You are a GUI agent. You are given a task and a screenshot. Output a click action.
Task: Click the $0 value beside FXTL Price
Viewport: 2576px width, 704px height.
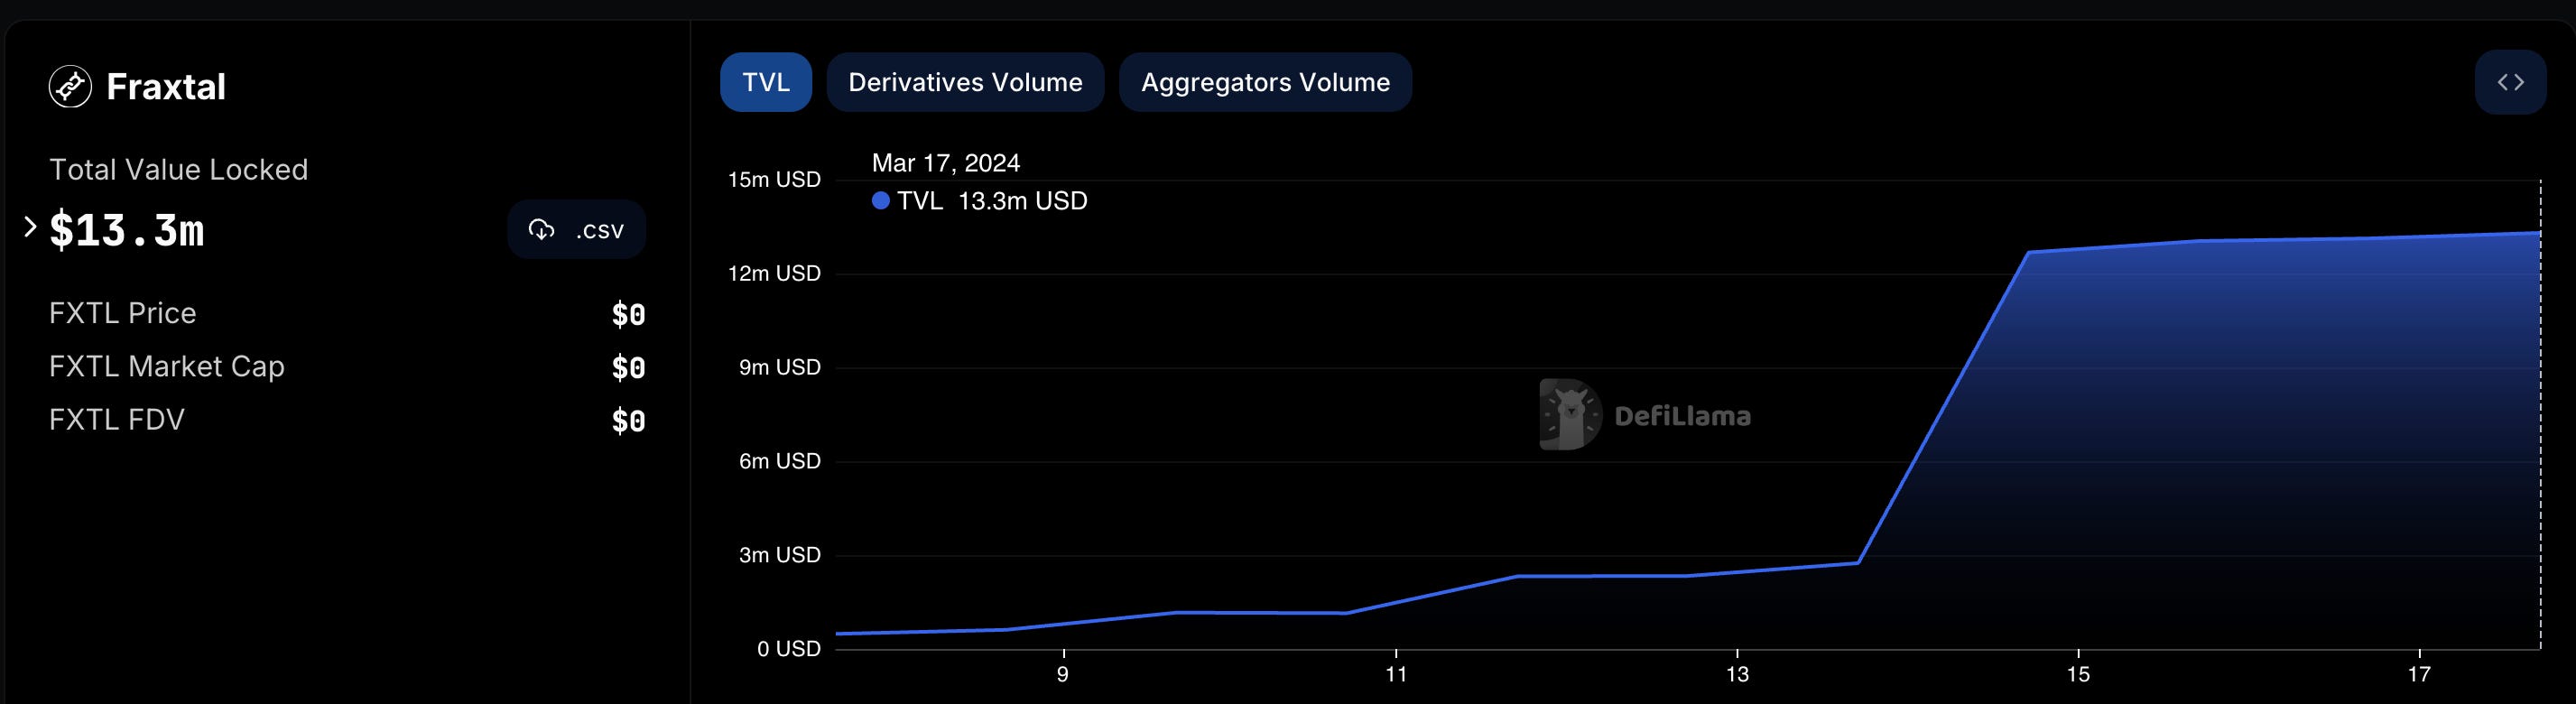[x=629, y=315]
